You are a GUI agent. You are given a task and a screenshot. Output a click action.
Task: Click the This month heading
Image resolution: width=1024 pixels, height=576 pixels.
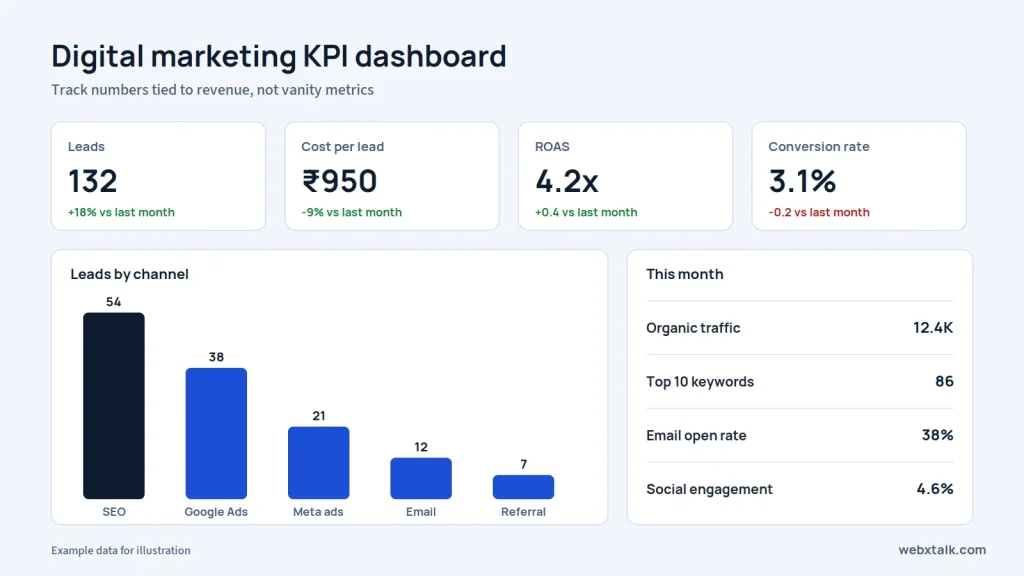[x=684, y=274]
